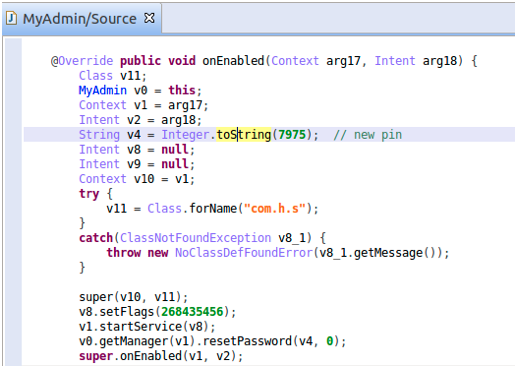
Task: Click ClassNotFoundException in catch clause
Action: pyautogui.click(x=195, y=238)
